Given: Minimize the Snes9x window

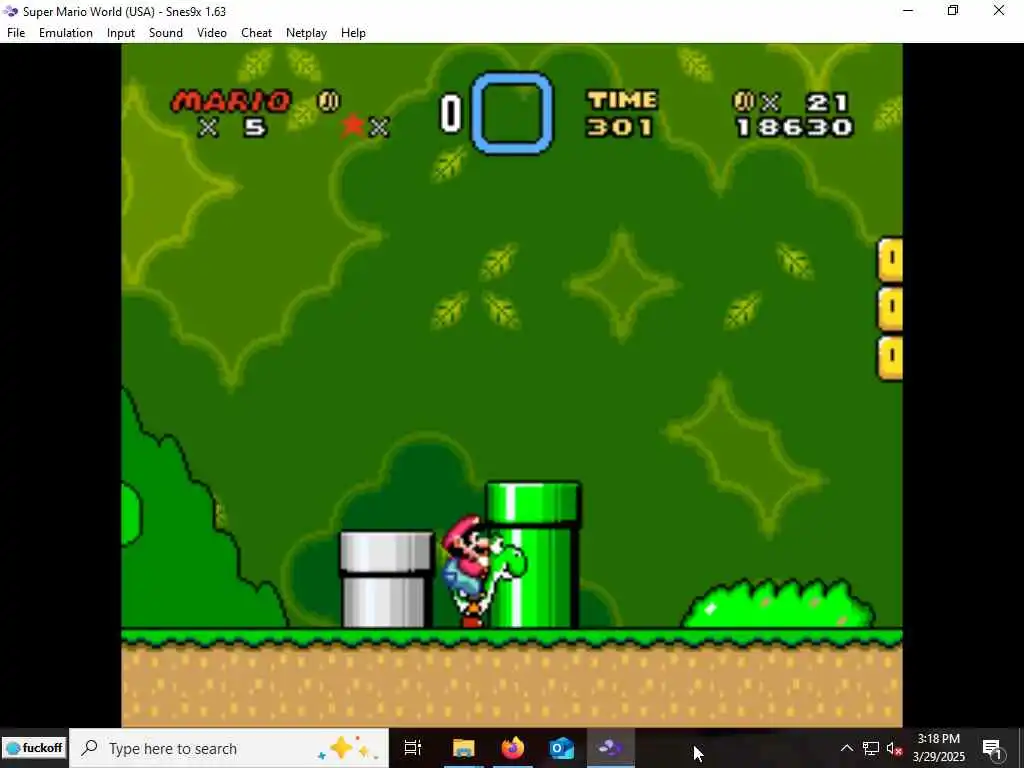Looking at the screenshot, I should coord(908,10).
